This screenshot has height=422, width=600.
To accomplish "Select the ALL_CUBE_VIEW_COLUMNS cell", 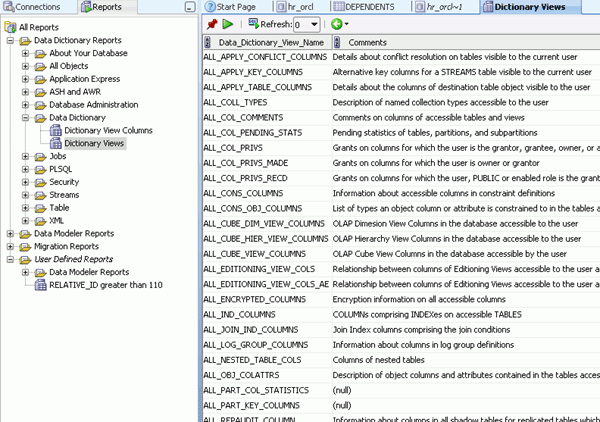I will [267, 254].
